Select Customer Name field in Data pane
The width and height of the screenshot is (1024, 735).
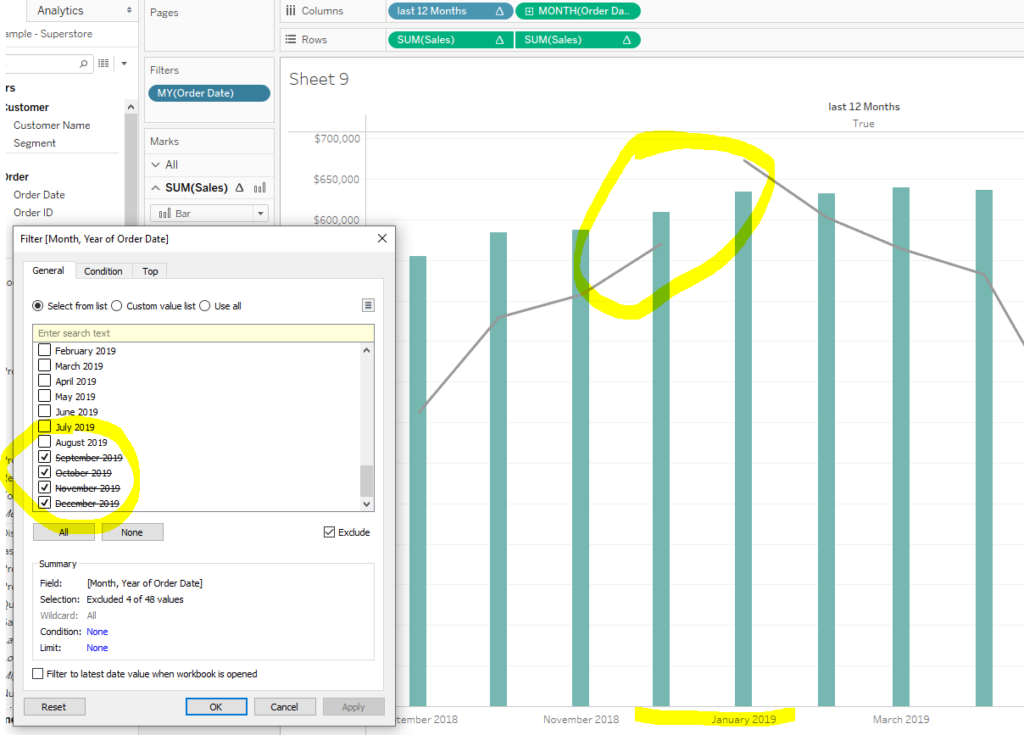point(52,125)
